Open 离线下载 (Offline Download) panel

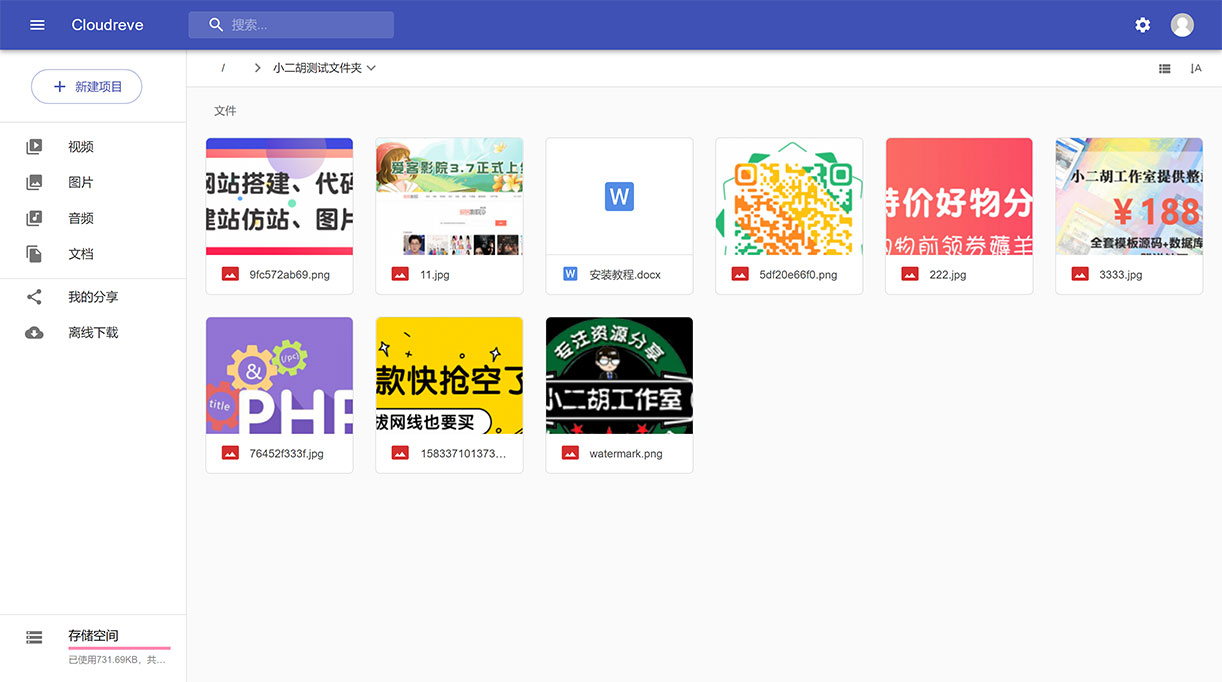(82, 332)
